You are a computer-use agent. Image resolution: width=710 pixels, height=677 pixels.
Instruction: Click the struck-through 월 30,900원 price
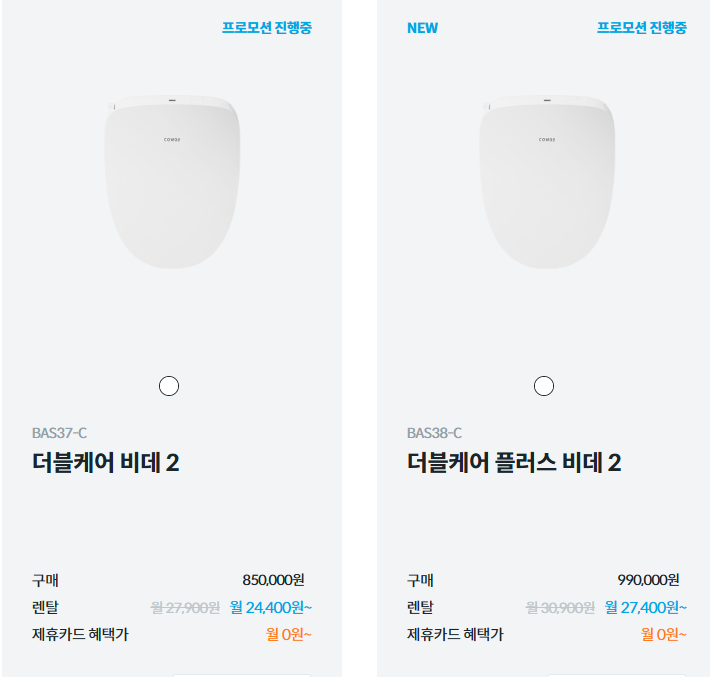[x=560, y=607]
